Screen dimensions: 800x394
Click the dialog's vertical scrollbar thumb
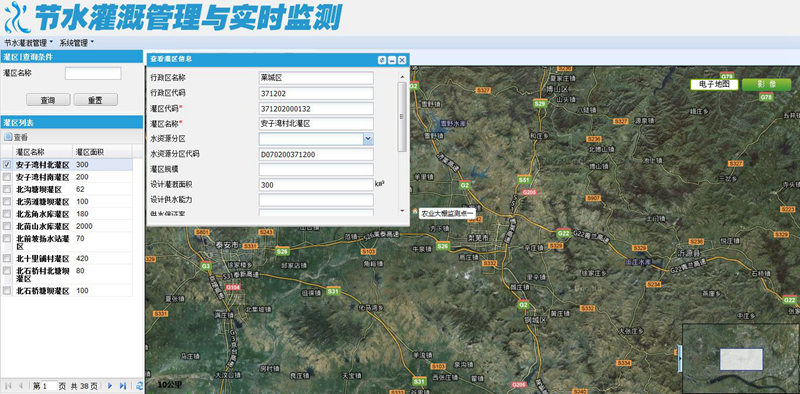402,116
